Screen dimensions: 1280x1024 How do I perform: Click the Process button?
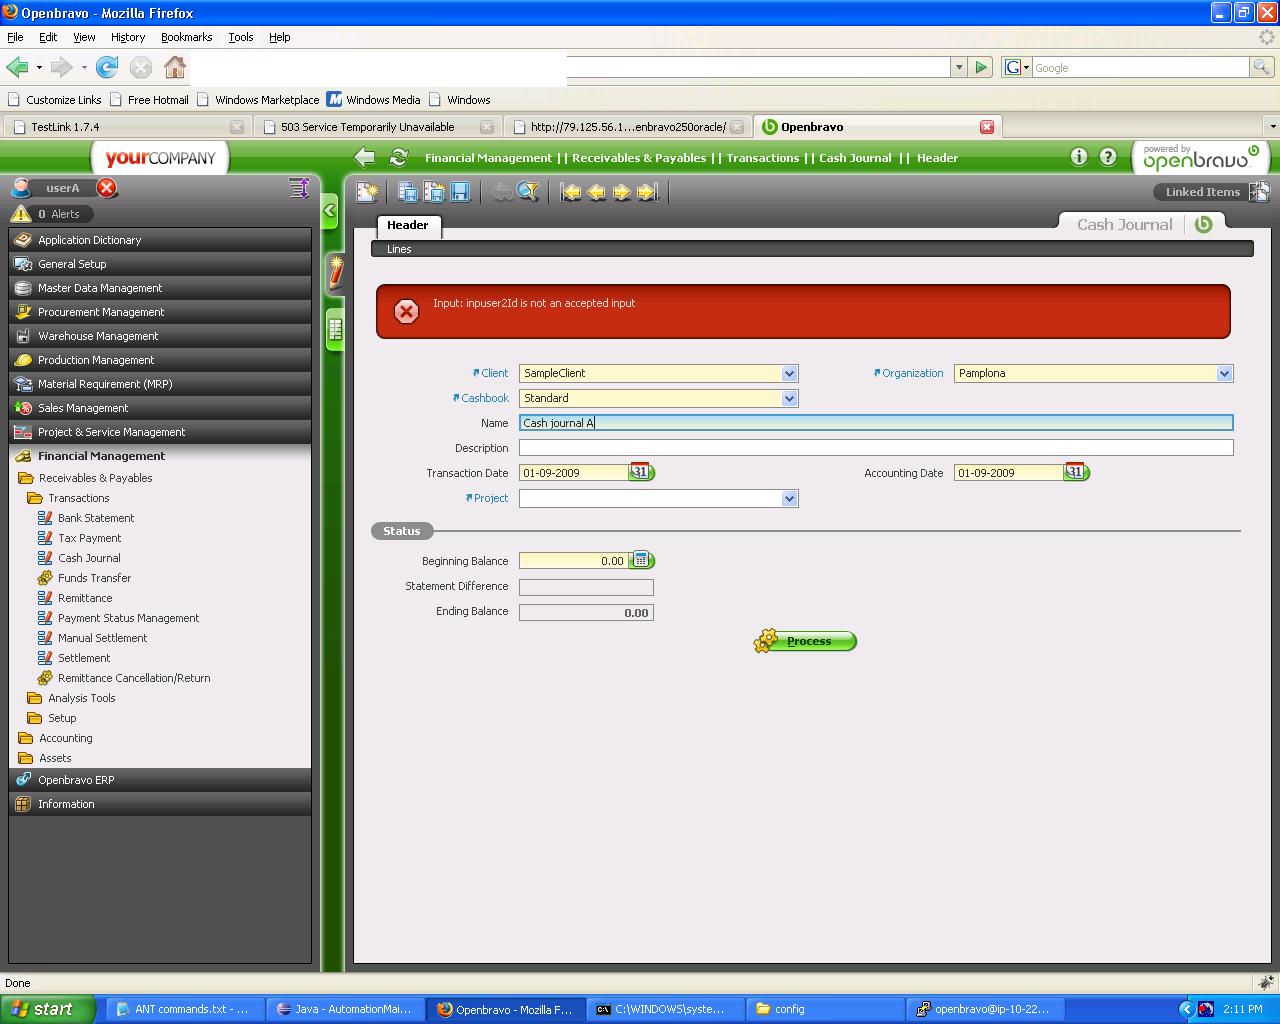click(808, 641)
